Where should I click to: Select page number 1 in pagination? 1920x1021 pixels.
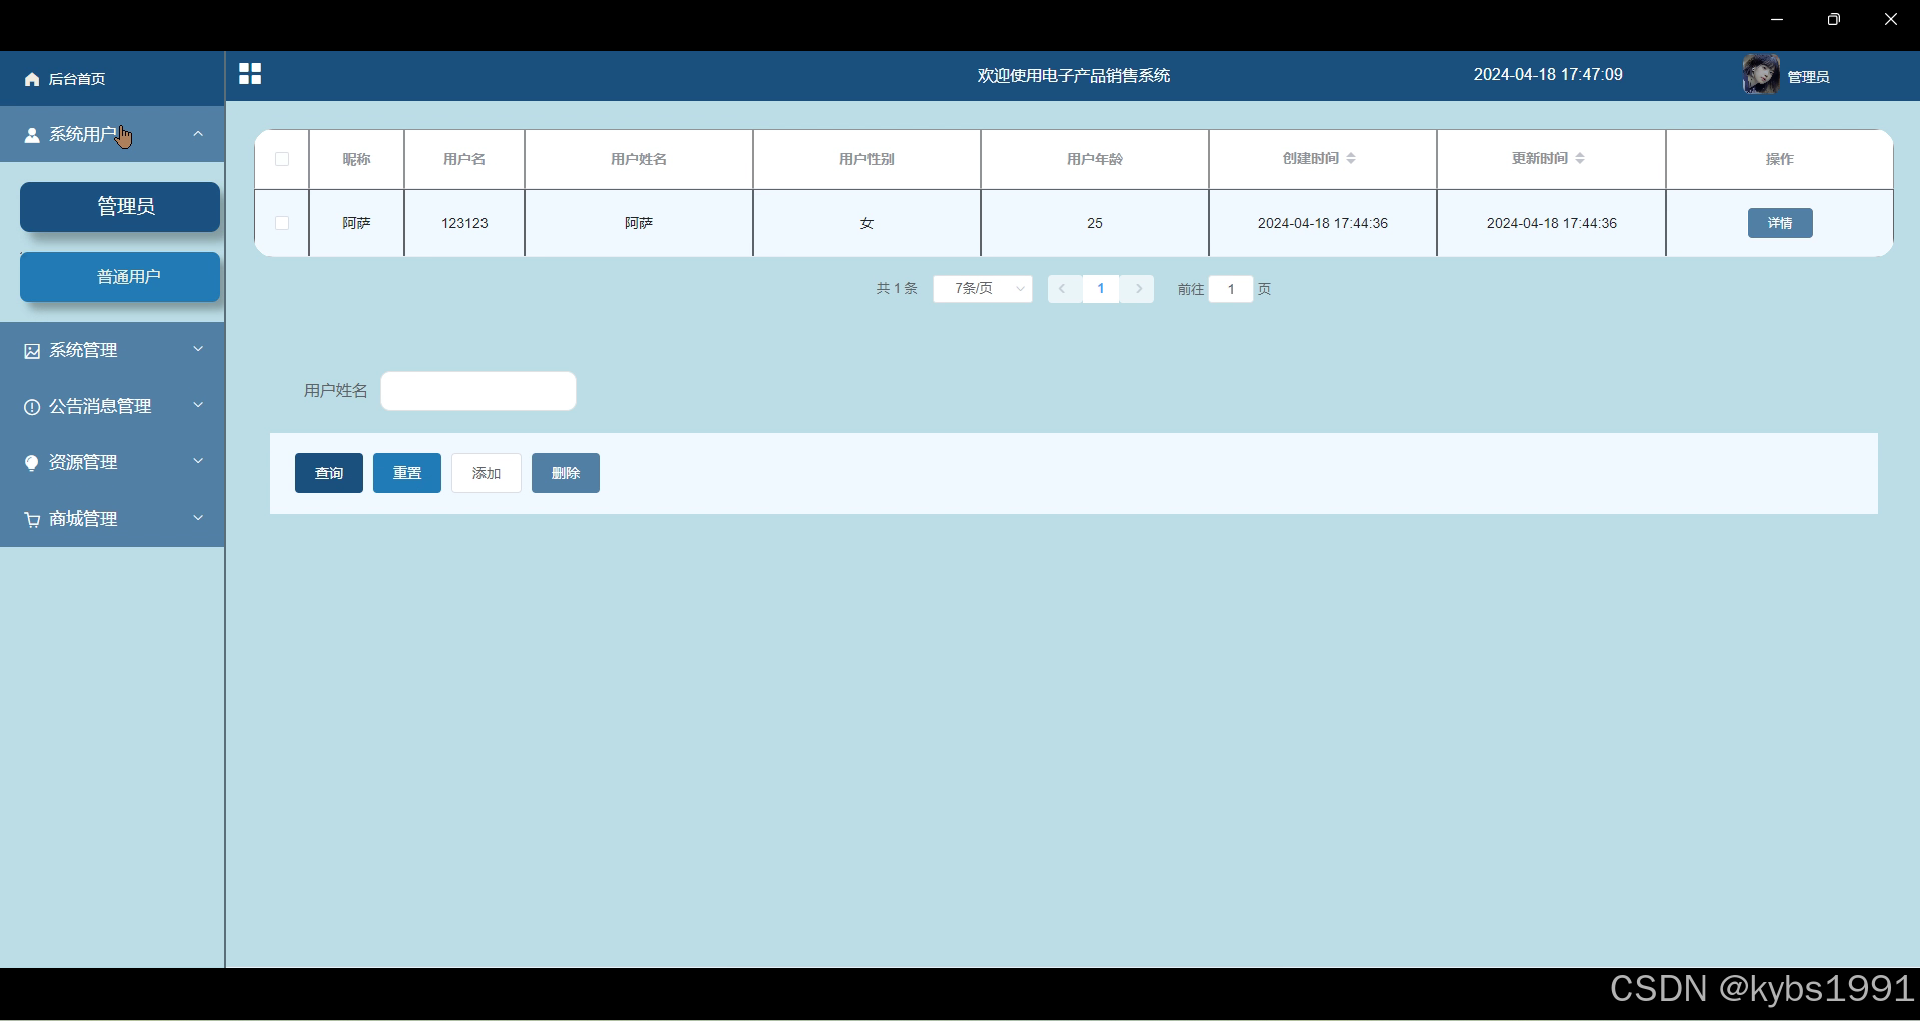coord(1101,289)
